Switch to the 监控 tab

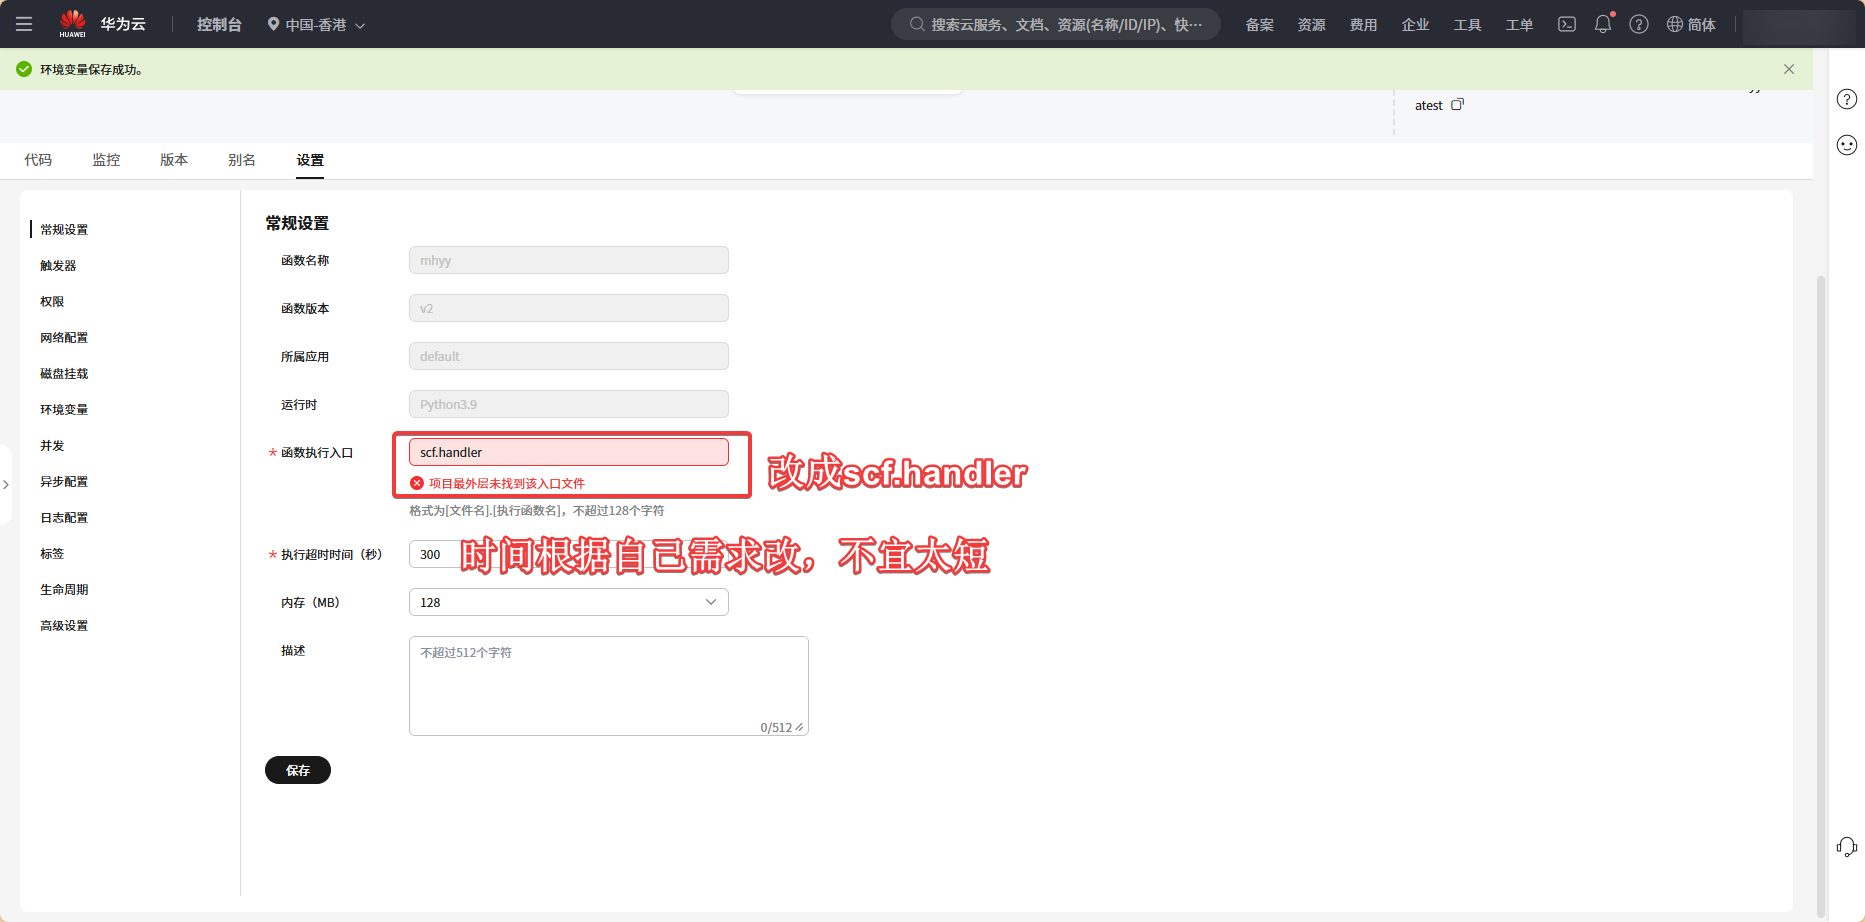[x=106, y=160]
